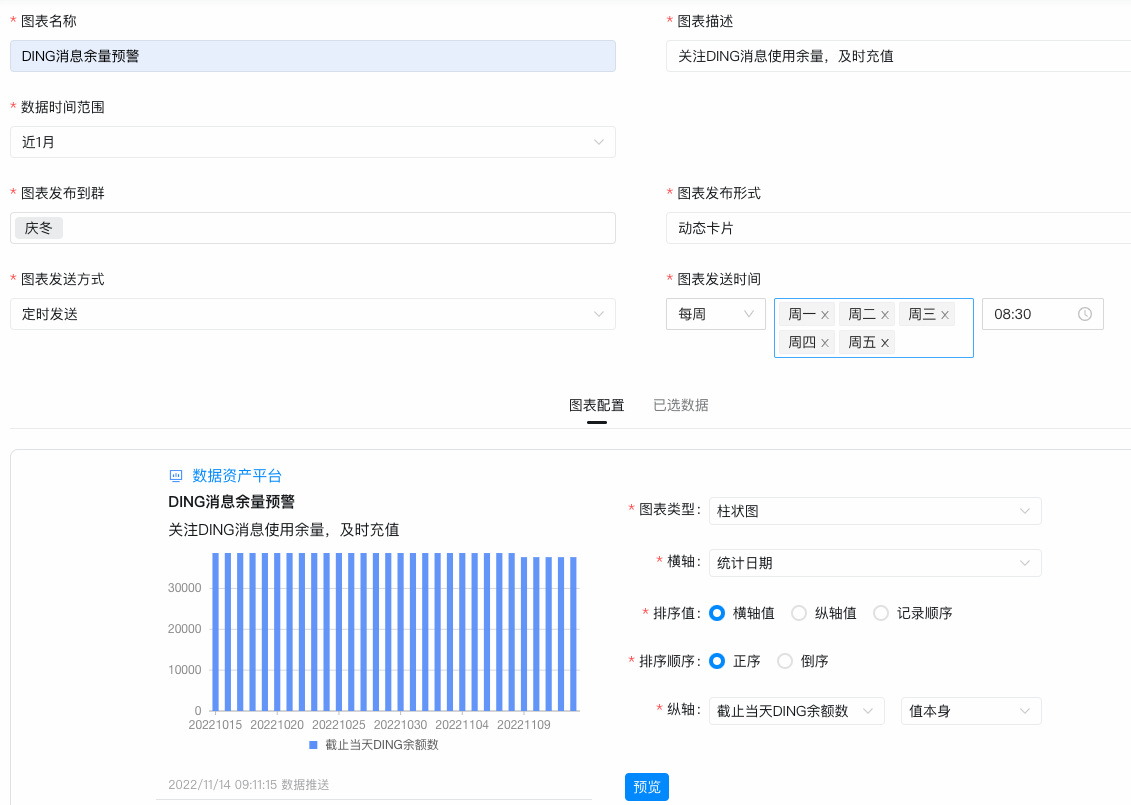Image resolution: width=1131 pixels, height=805 pixels.
Task: Open the 图表发布形式 dropdown showing 动态卡片
Action: tap(898, 229)
